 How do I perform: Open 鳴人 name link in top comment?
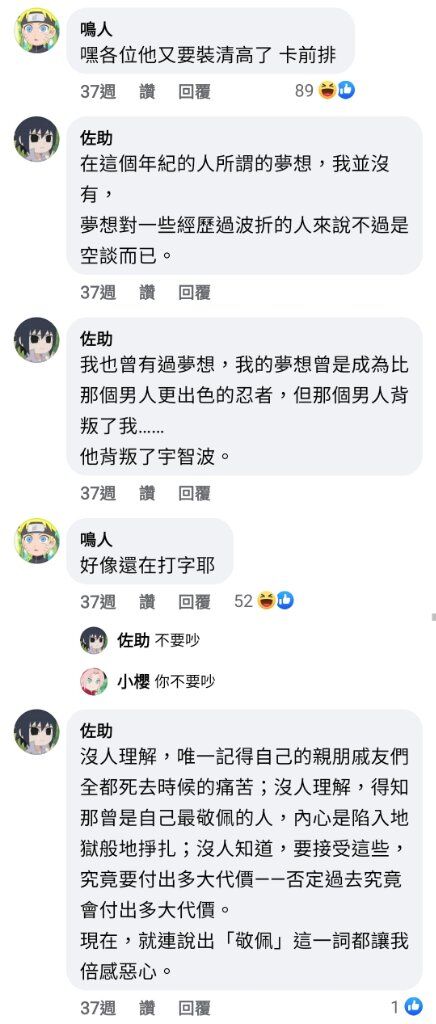tap(96, 27)
